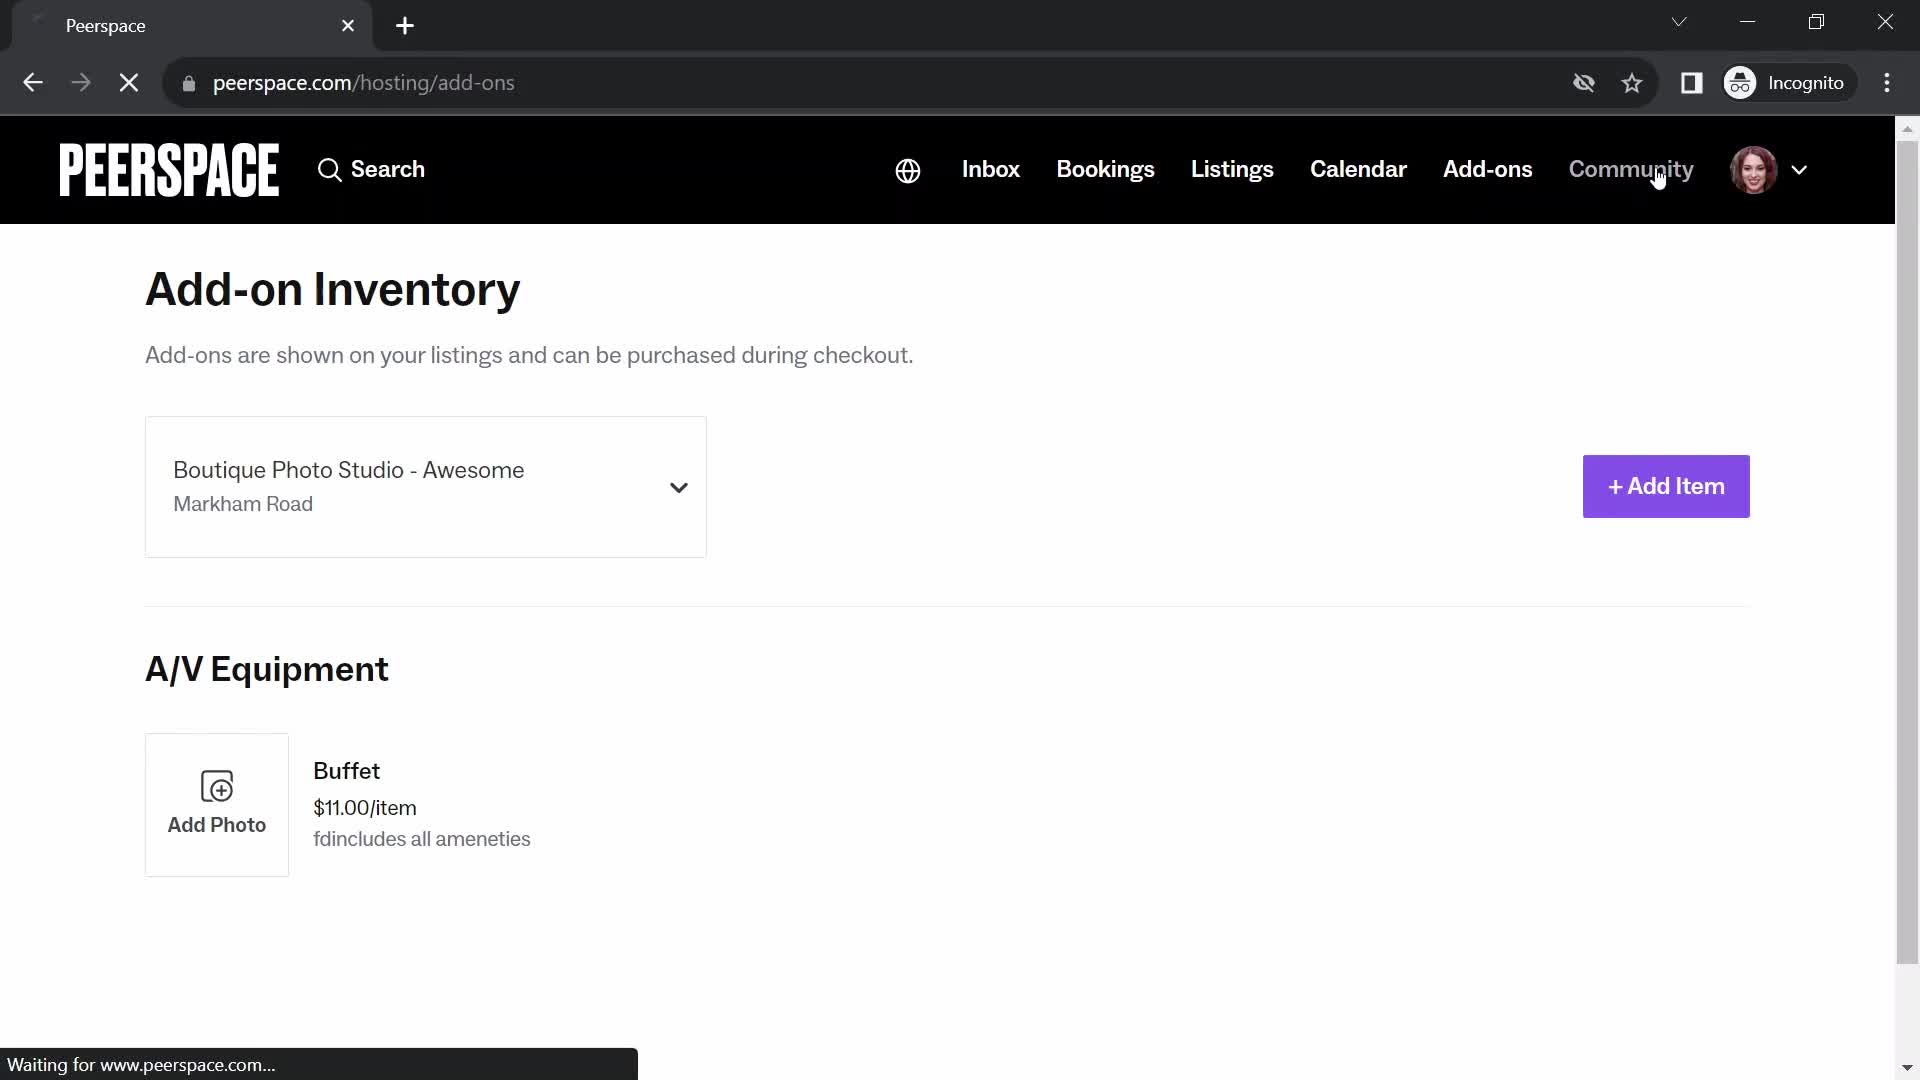Viewport: 1920px width, 1080px height.
Task: Click the Add Item button
Action: tap(1665, 485)
